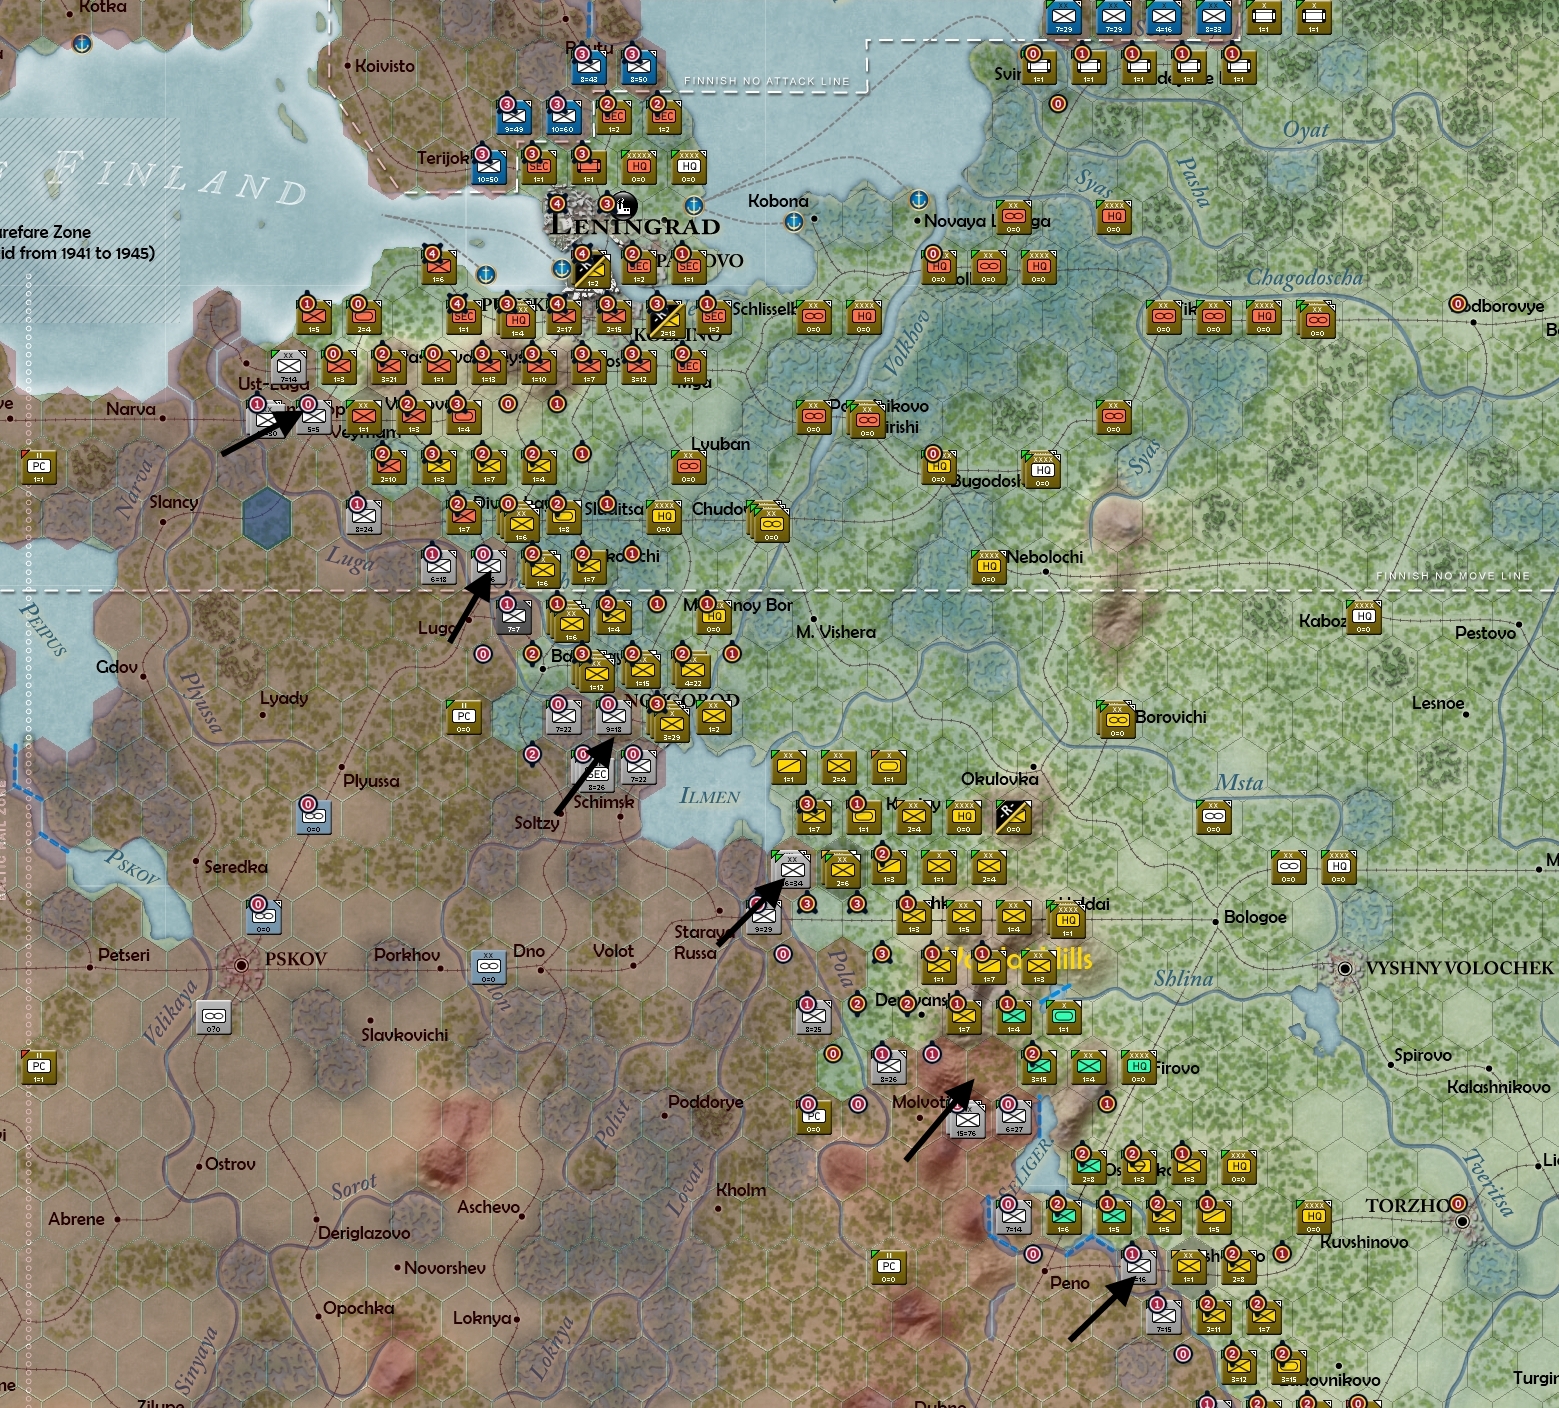The height and width of the screenshot is (1408, 1559).
Task: Select the German 9=18 counter west of Novgorod
Action: 613,717
